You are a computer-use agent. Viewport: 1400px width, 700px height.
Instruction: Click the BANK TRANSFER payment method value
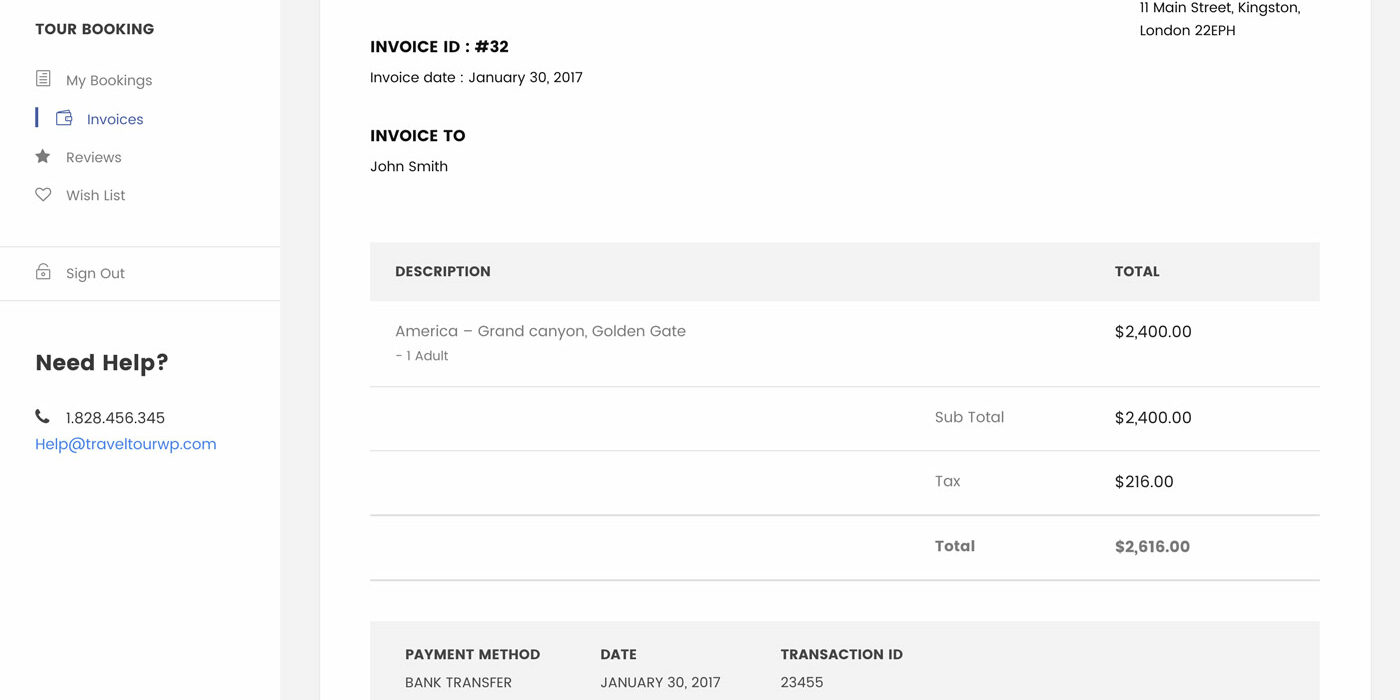(458, 682)
